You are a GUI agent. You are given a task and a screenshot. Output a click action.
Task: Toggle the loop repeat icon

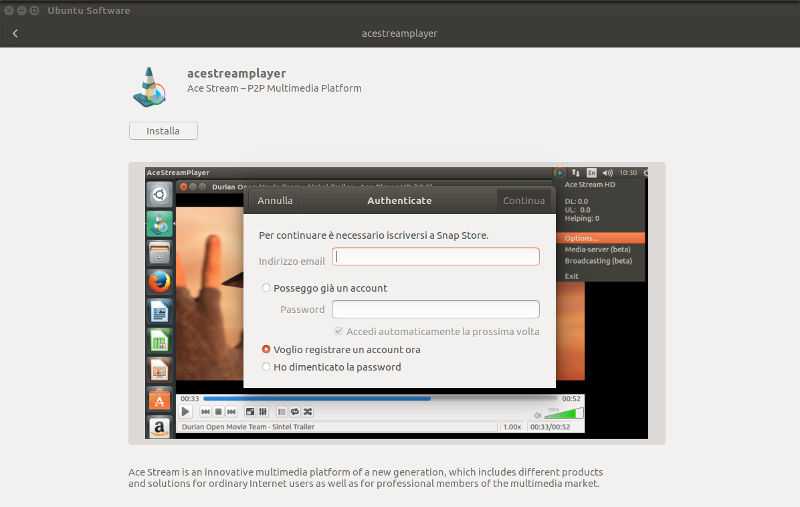click(295, 412)
